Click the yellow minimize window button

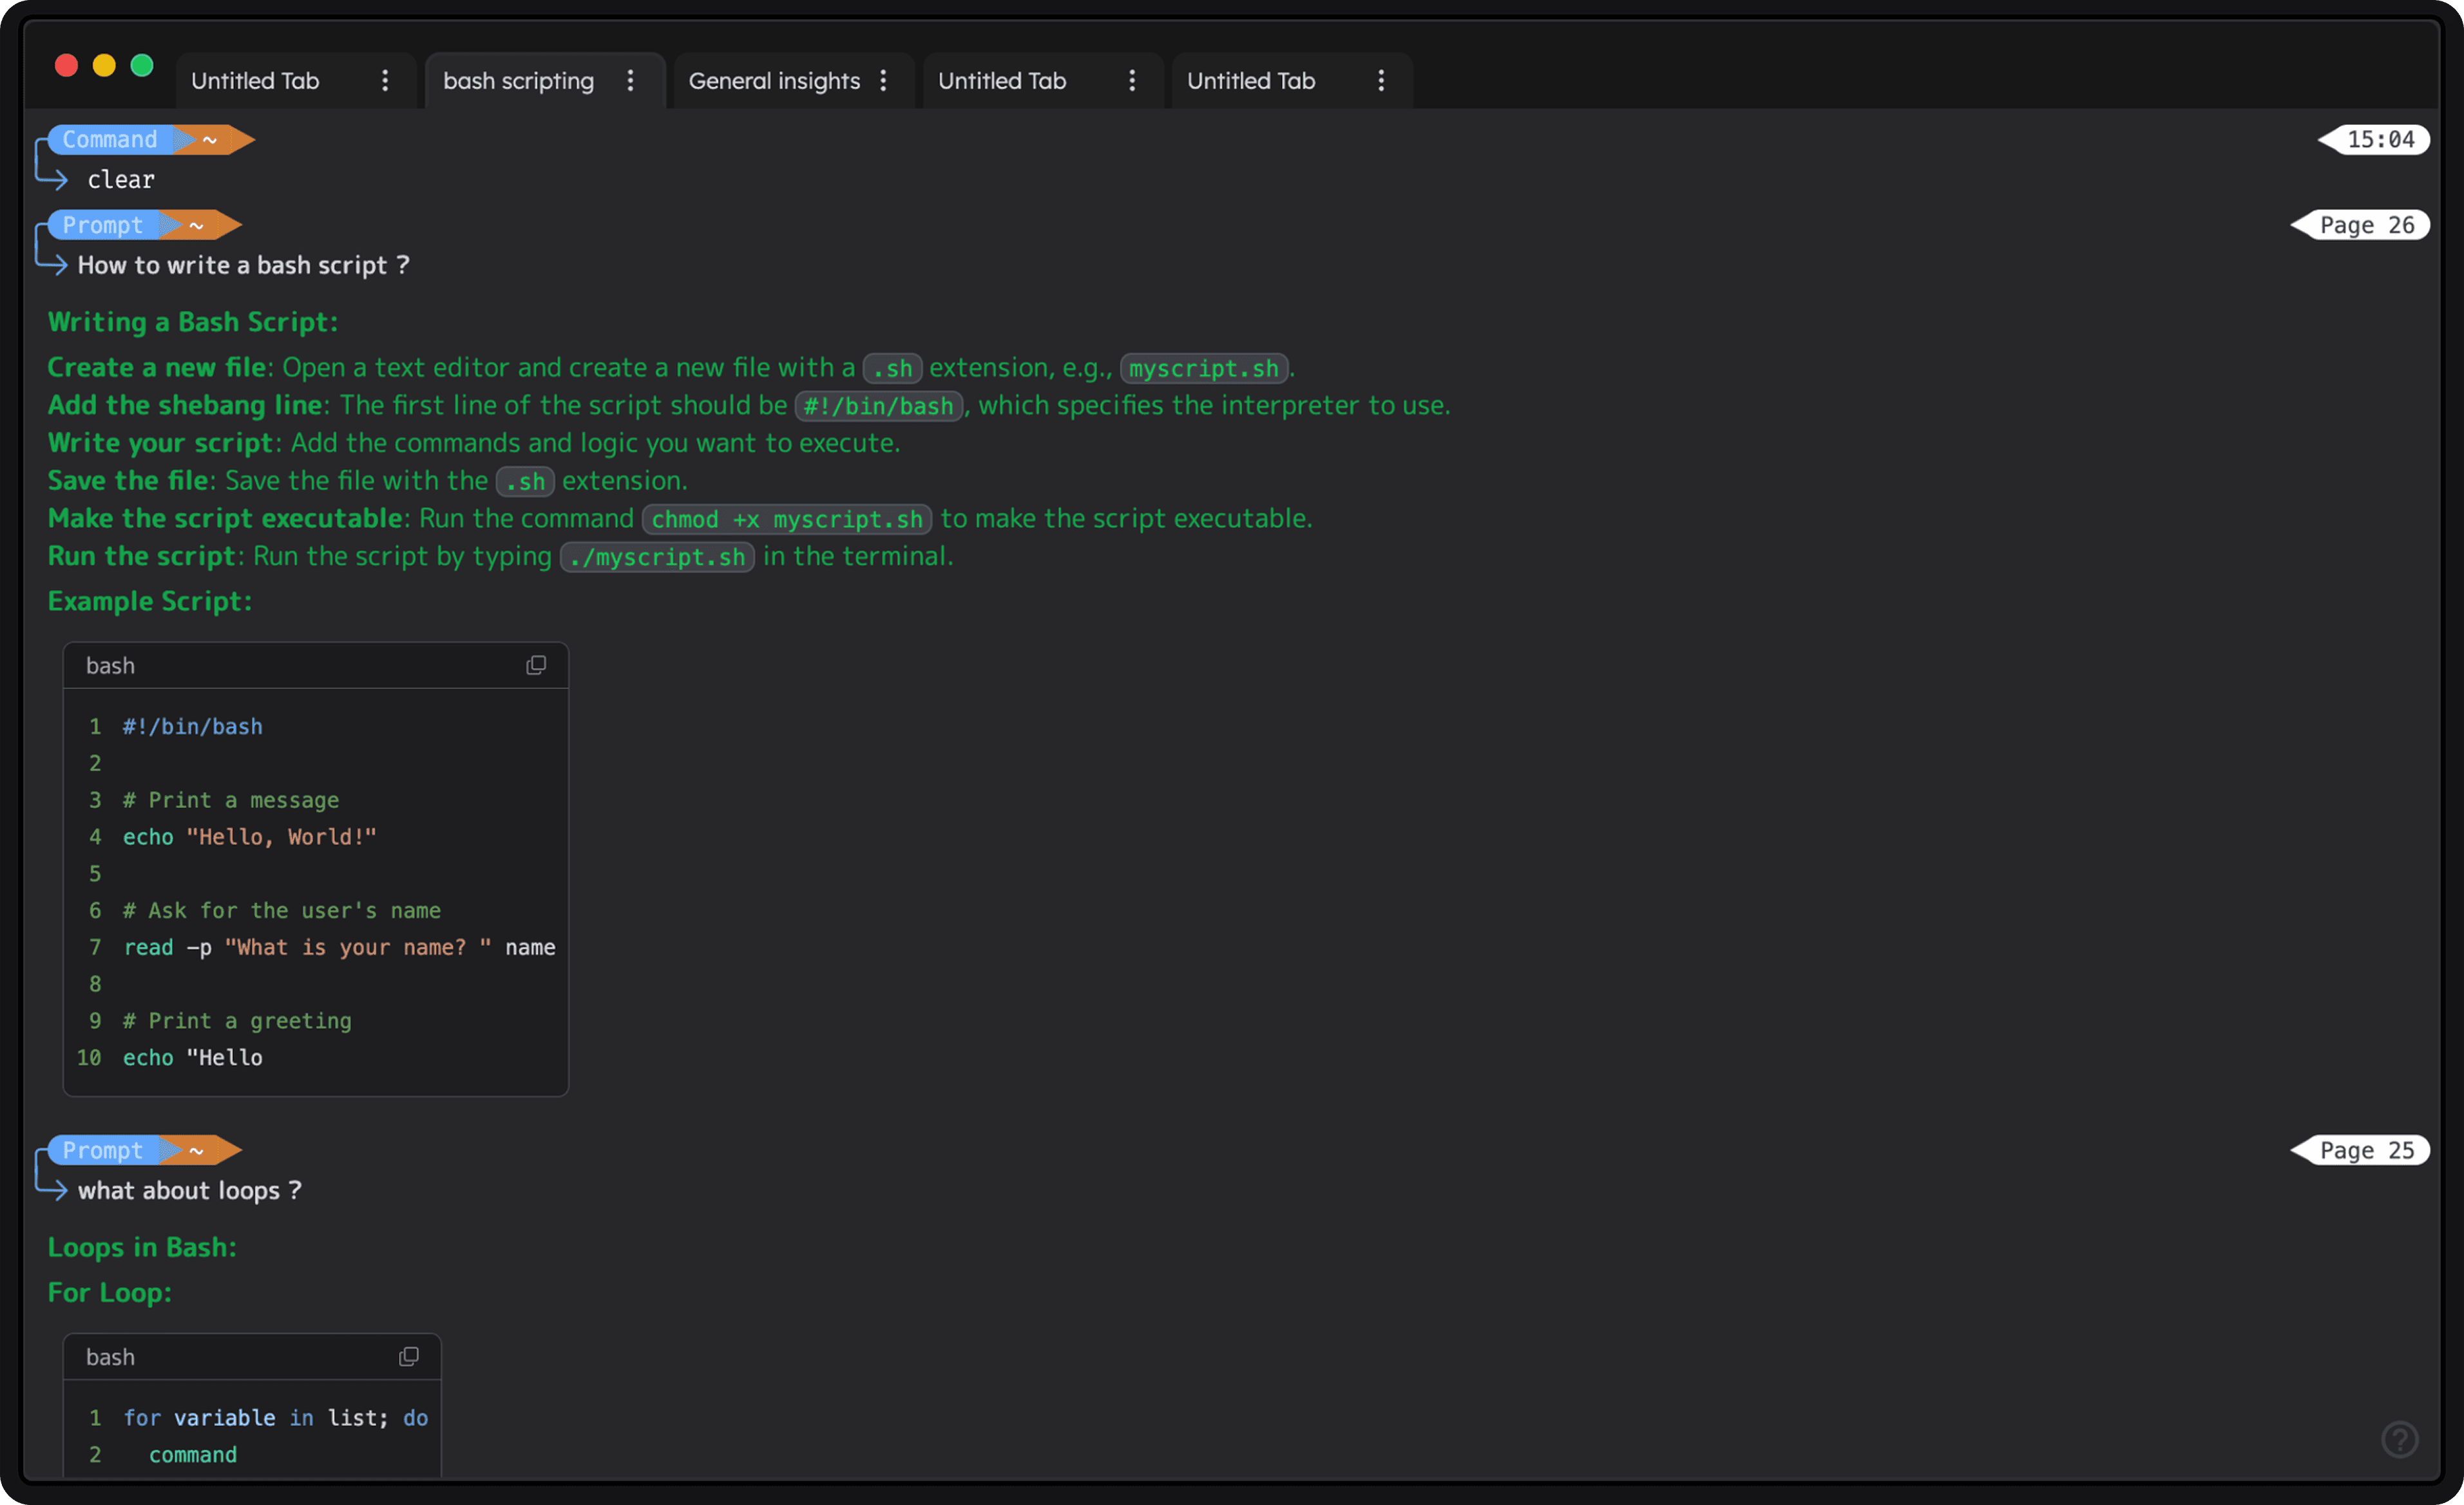click(x=104, y=66)
